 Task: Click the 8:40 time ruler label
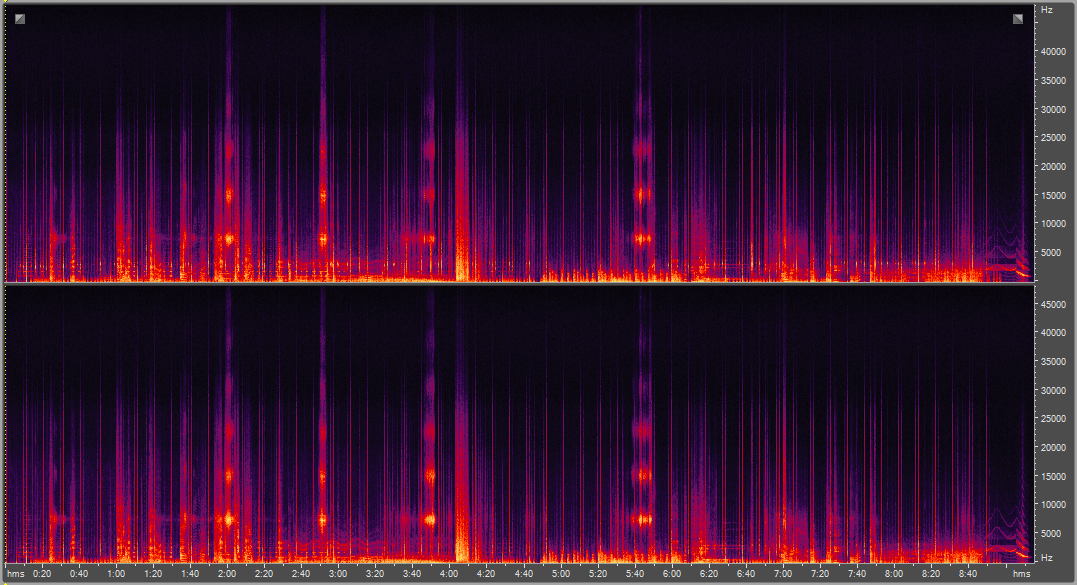coord(968,574)
